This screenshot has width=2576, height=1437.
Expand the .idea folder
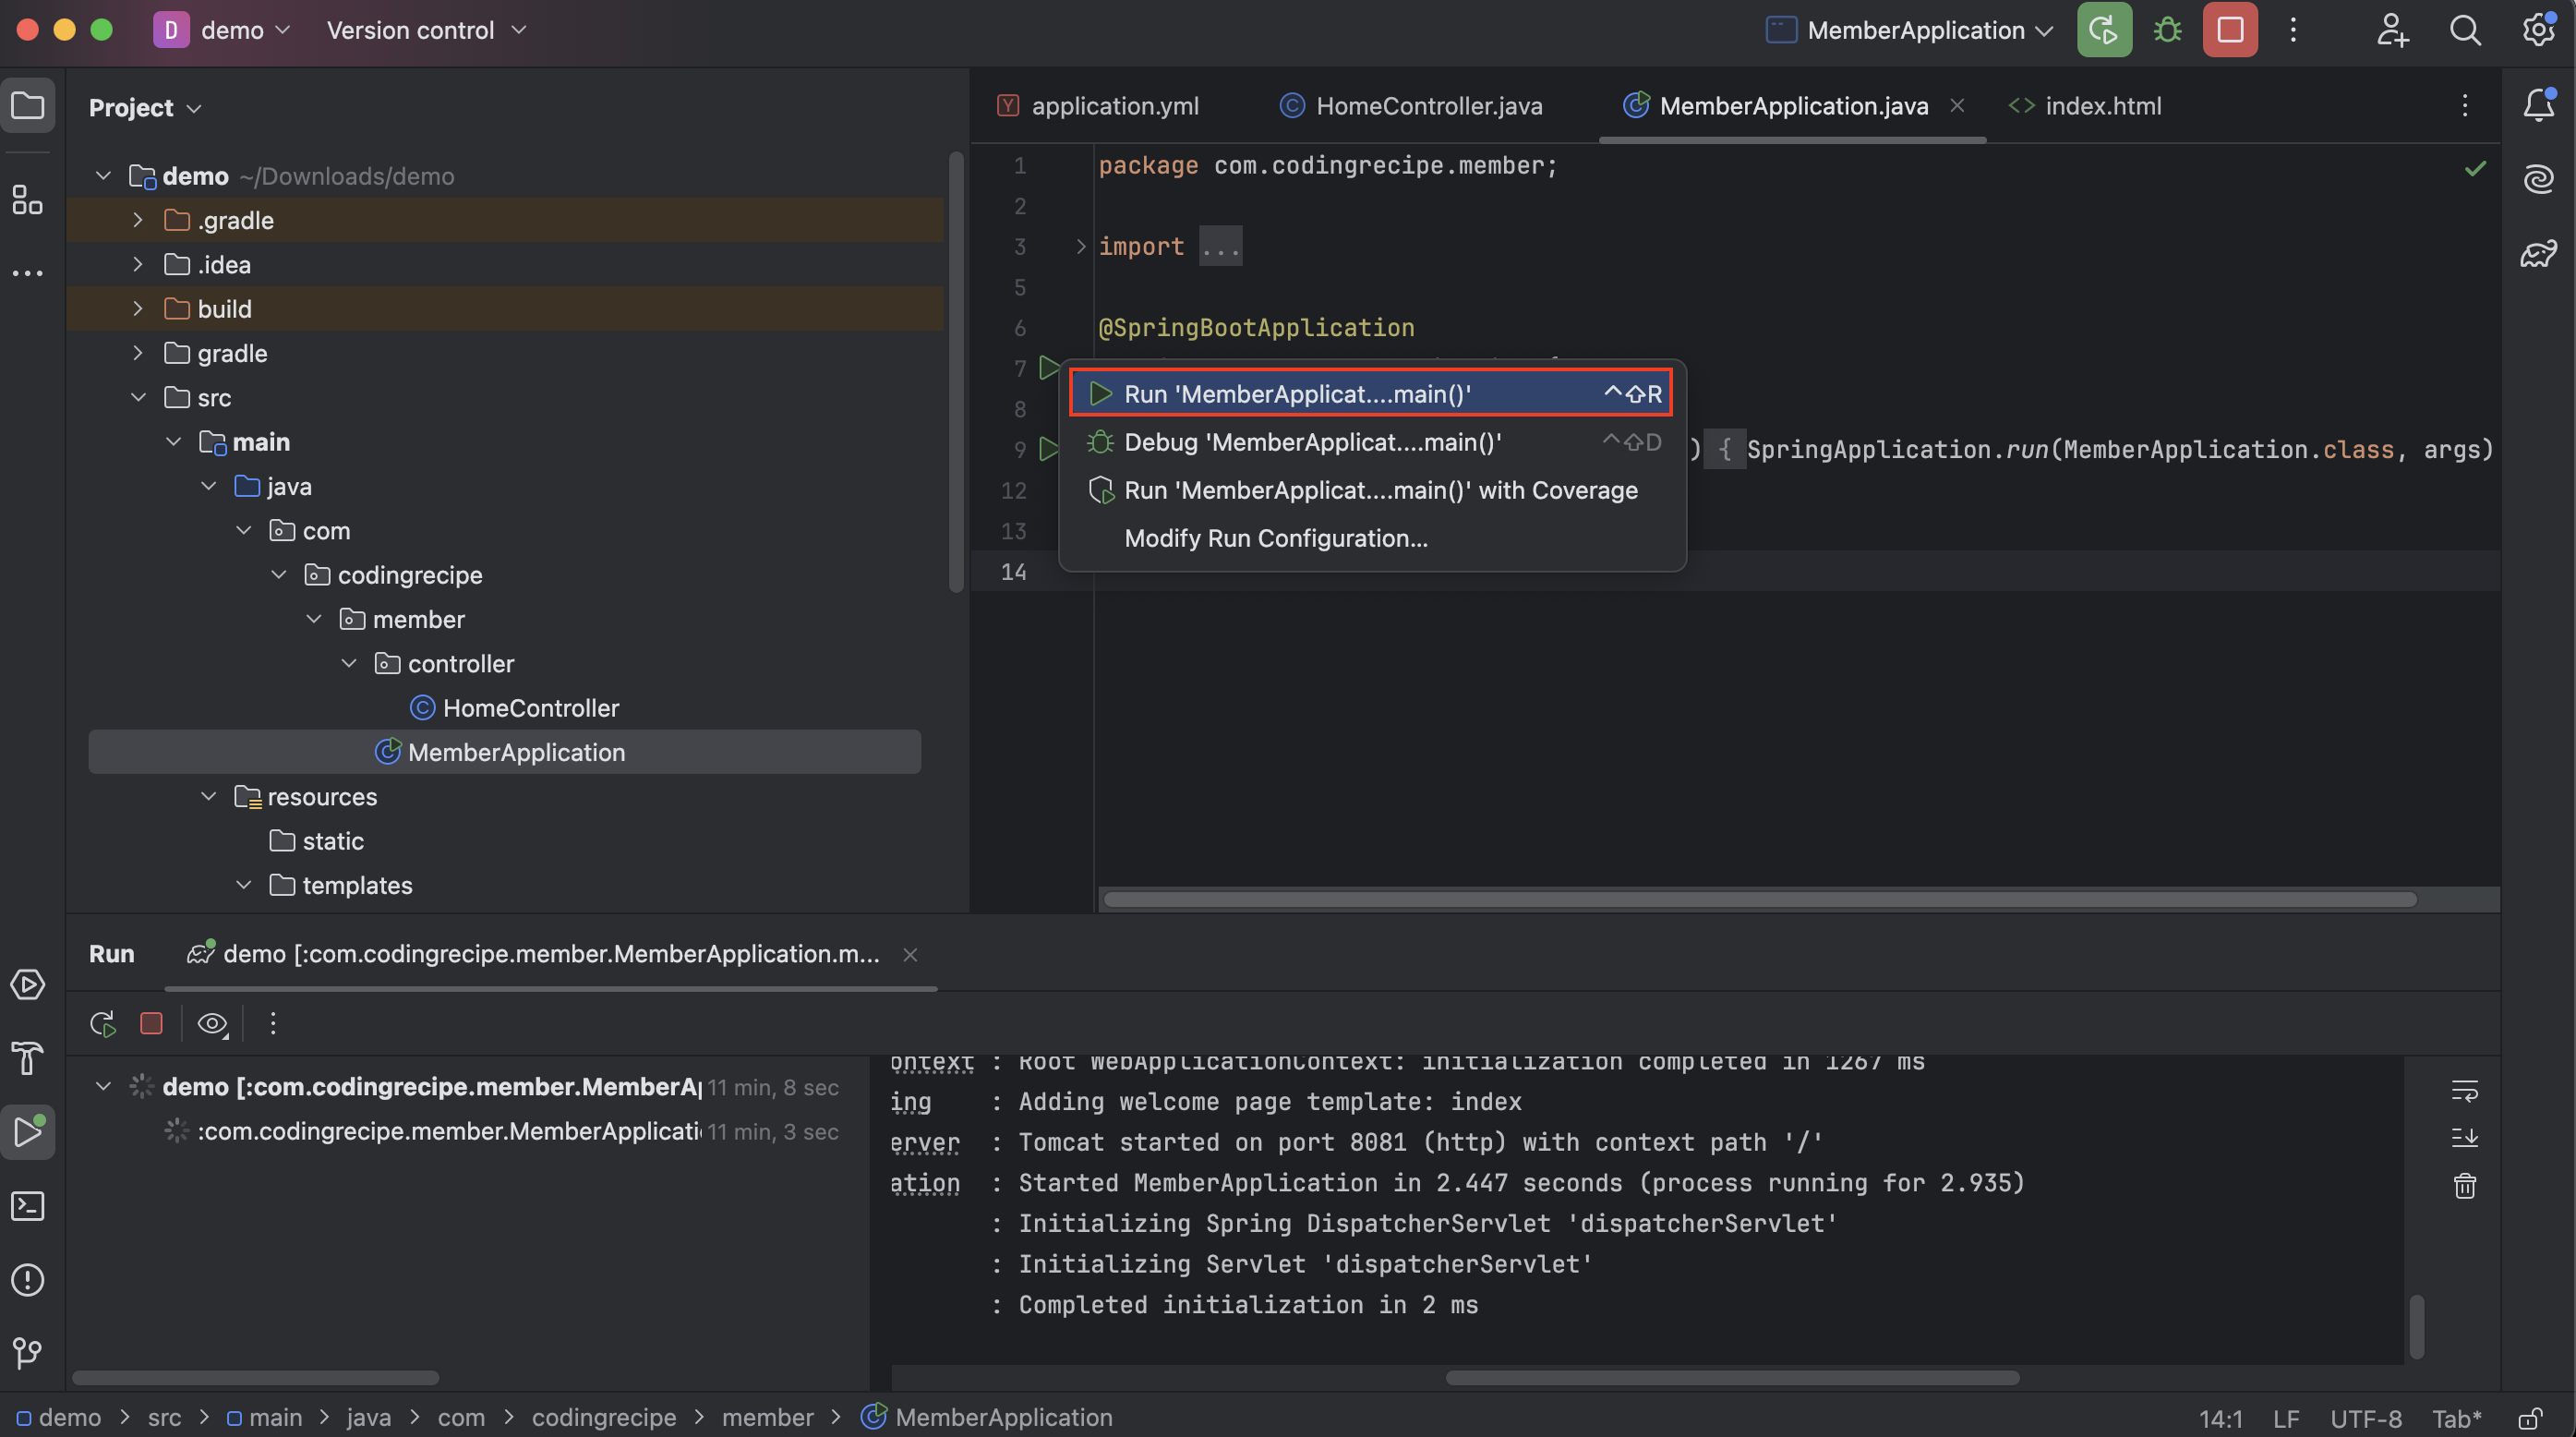coord(138,264)
